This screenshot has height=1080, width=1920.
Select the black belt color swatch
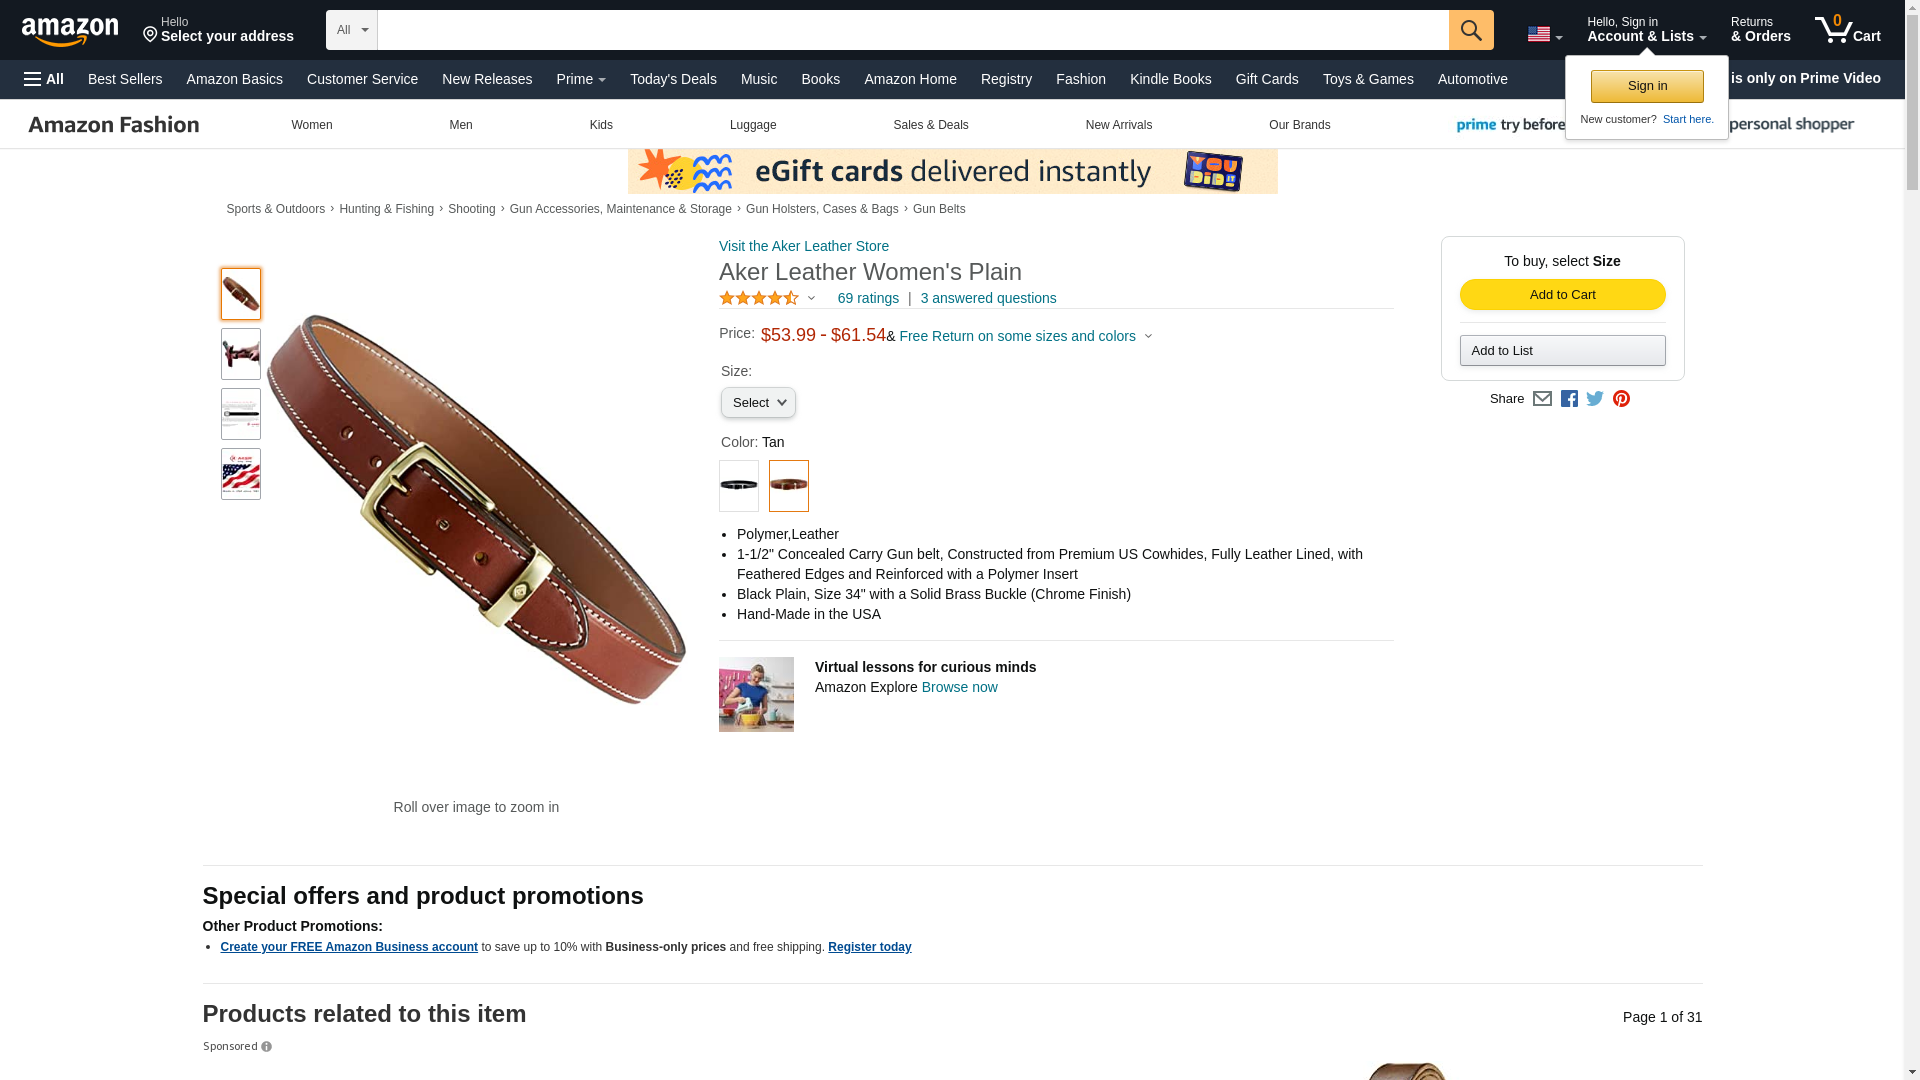(x=739, y=486)
